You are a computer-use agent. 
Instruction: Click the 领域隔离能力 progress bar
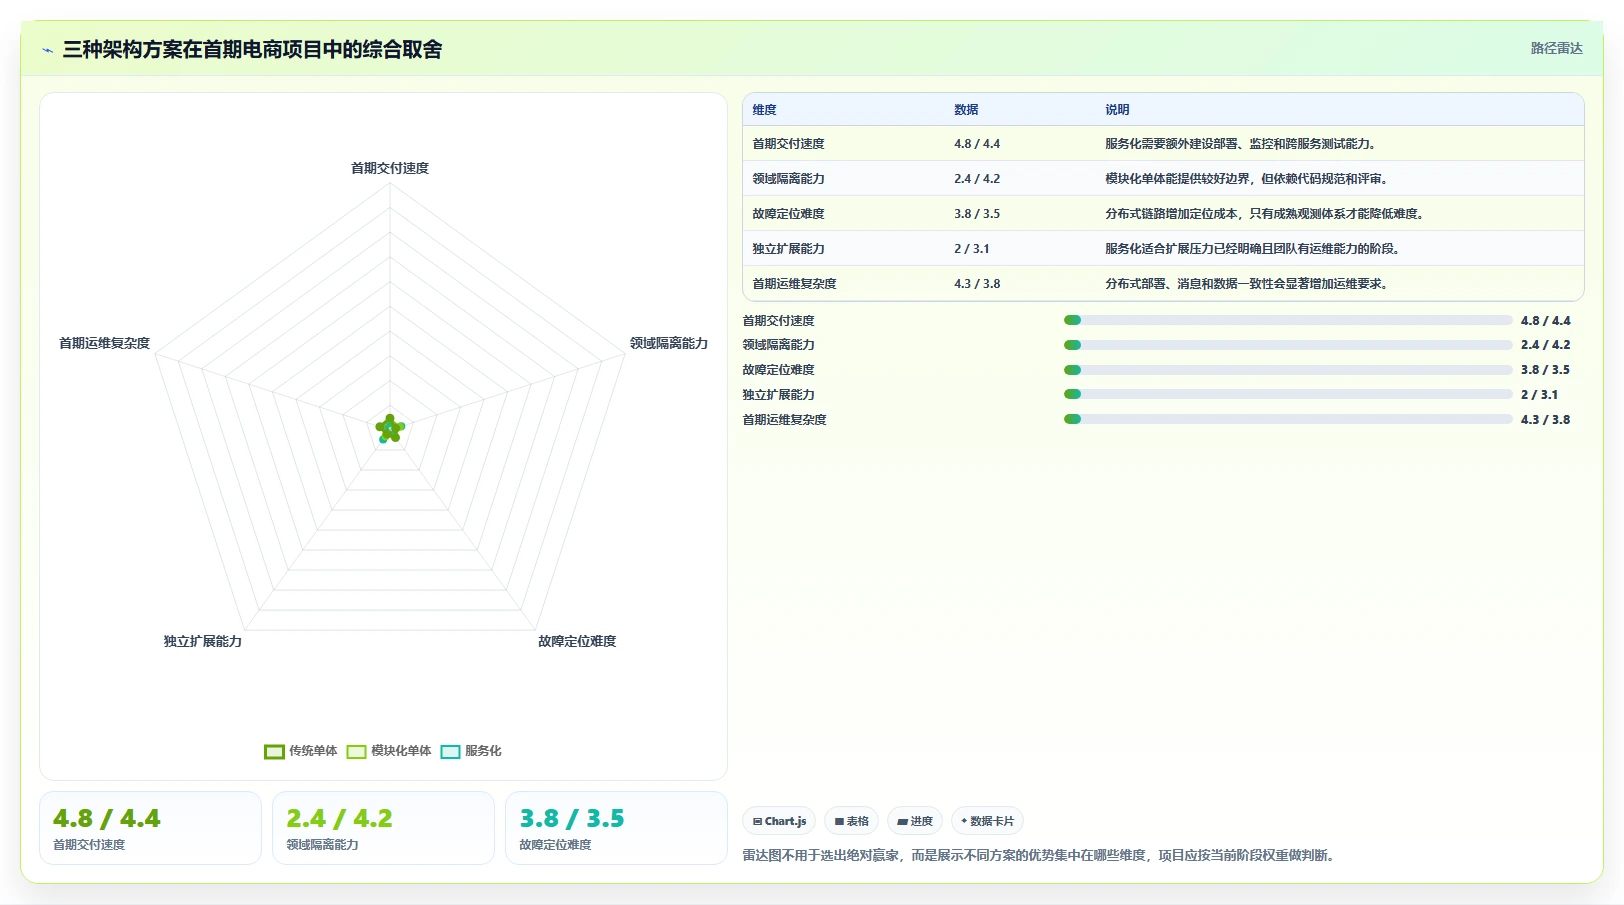pos(1288,345)
